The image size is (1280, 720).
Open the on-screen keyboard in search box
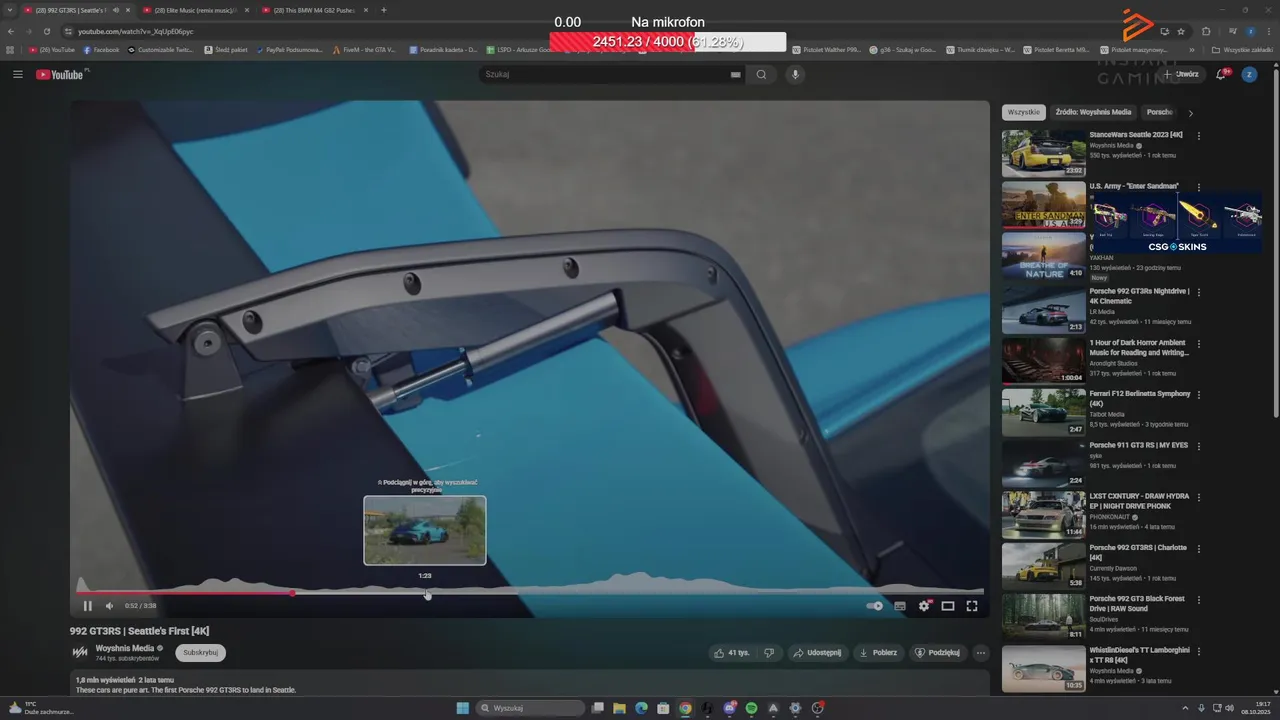click(x=736, y=74)
